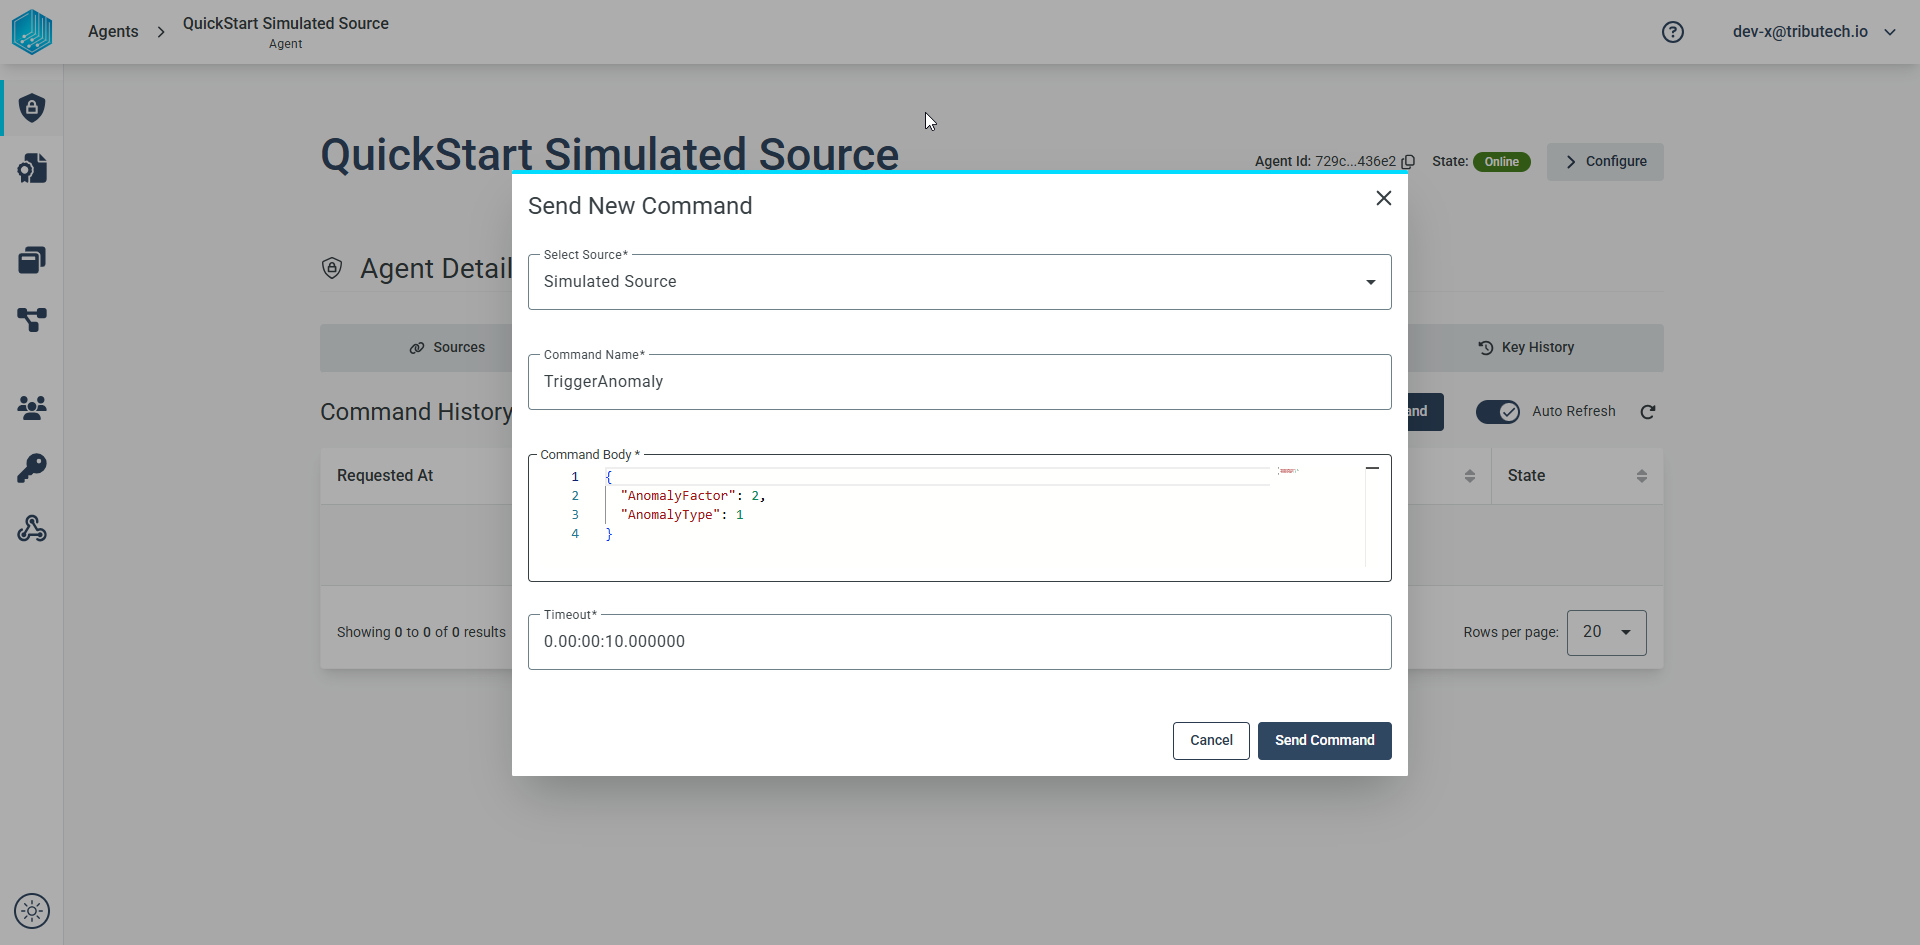Open the Agents shield icon in sidebar
The width and height of the screenshot is (1920, 945).
pyautogui.click(x=32, y=108)
